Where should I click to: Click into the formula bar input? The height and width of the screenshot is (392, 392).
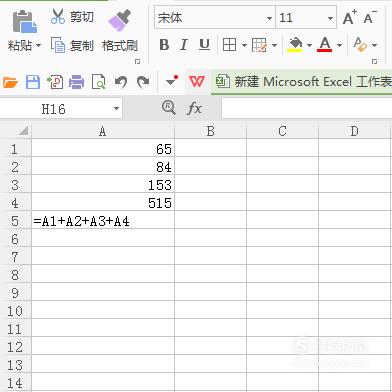(x=307, y=108)
